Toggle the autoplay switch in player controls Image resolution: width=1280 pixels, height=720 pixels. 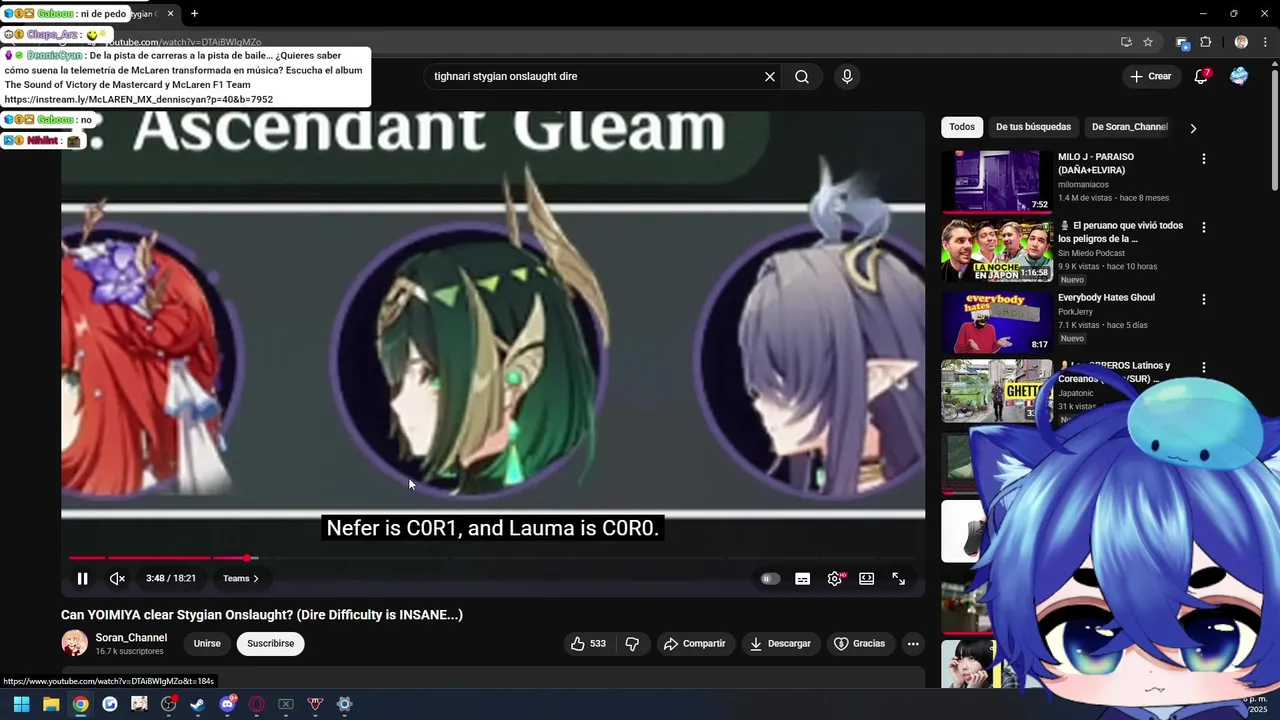(769, 578)
